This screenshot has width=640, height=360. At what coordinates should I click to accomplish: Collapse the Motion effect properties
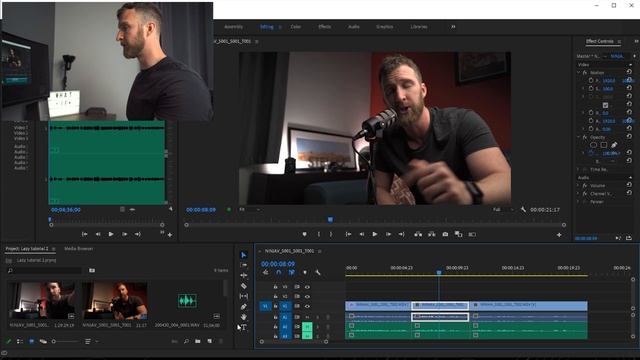pyautogui.click(x=578, y=72)
